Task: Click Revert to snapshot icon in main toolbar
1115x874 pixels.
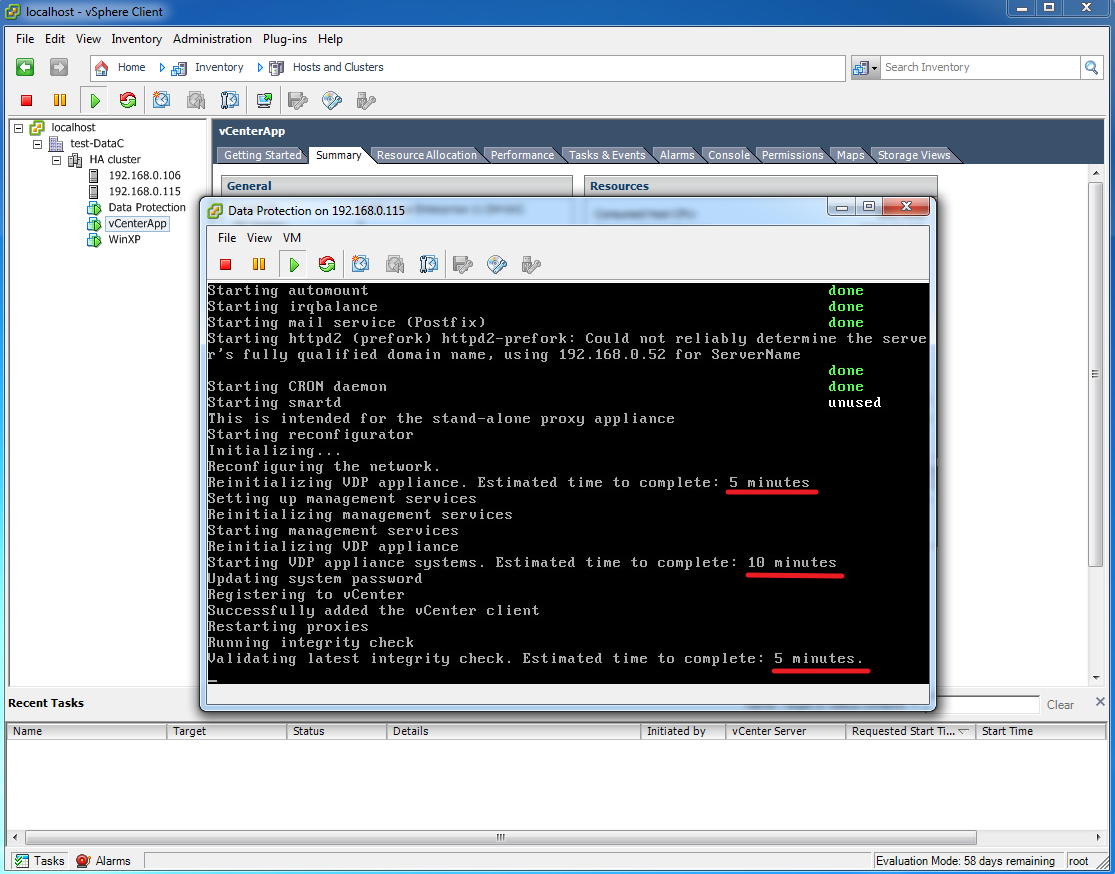Action: (196, 100)
